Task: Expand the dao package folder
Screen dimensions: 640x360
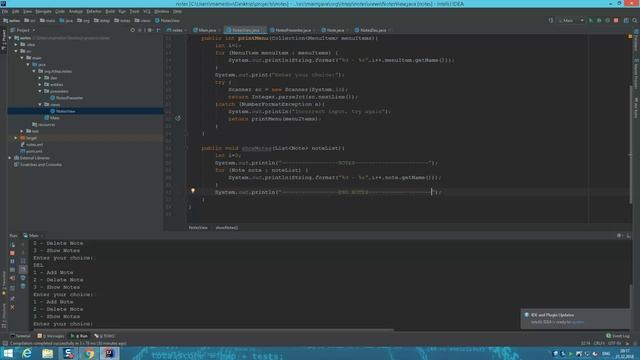Action: 40,78
